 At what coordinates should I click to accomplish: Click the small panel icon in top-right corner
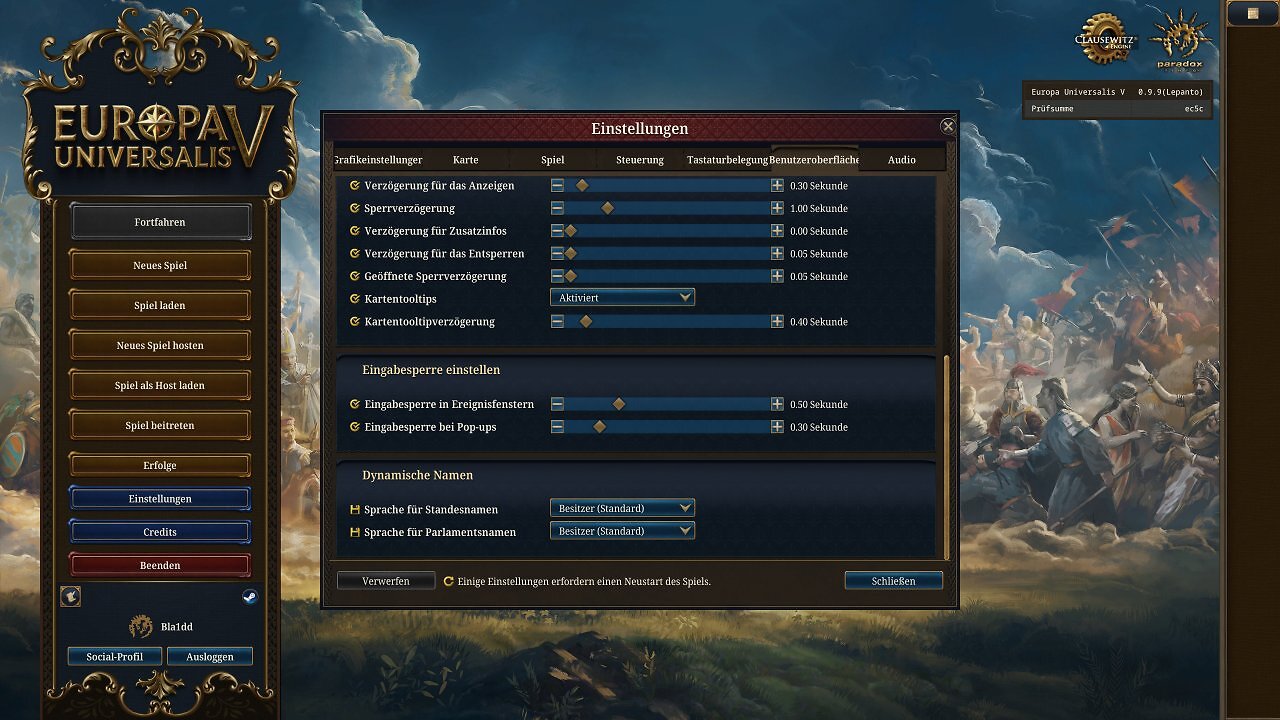tap(1253, 13)
